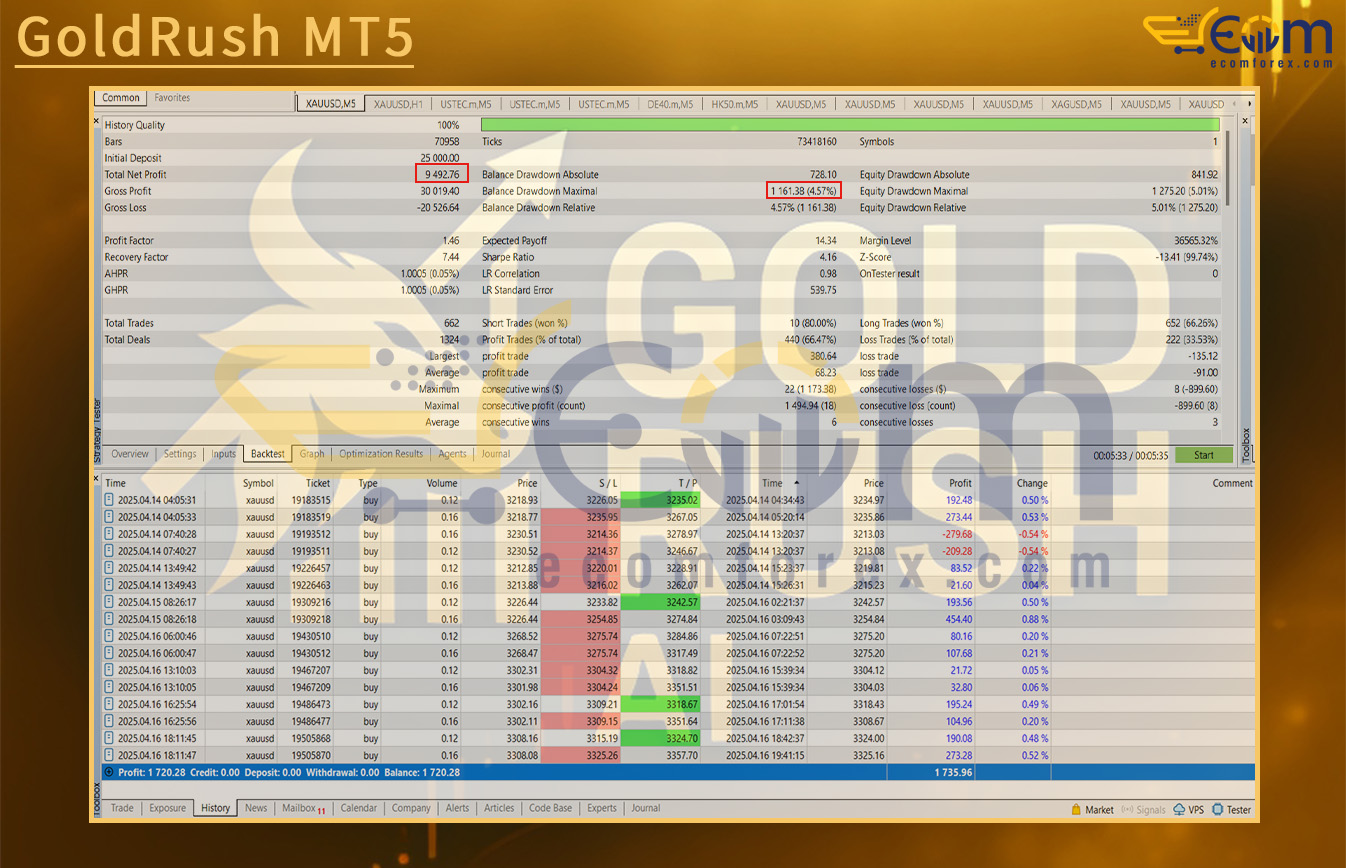
Task: Click the Volume column header
Action: [x=442, y=483]
